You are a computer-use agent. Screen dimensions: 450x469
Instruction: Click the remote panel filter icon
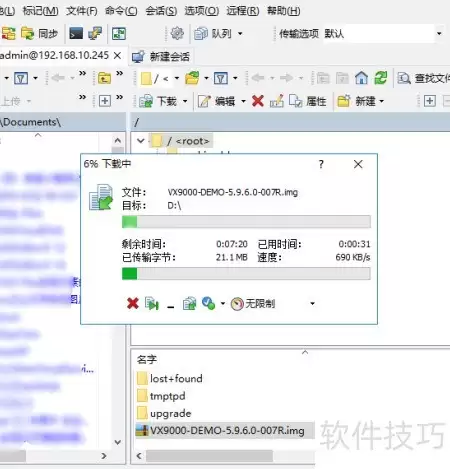point(221,78)
